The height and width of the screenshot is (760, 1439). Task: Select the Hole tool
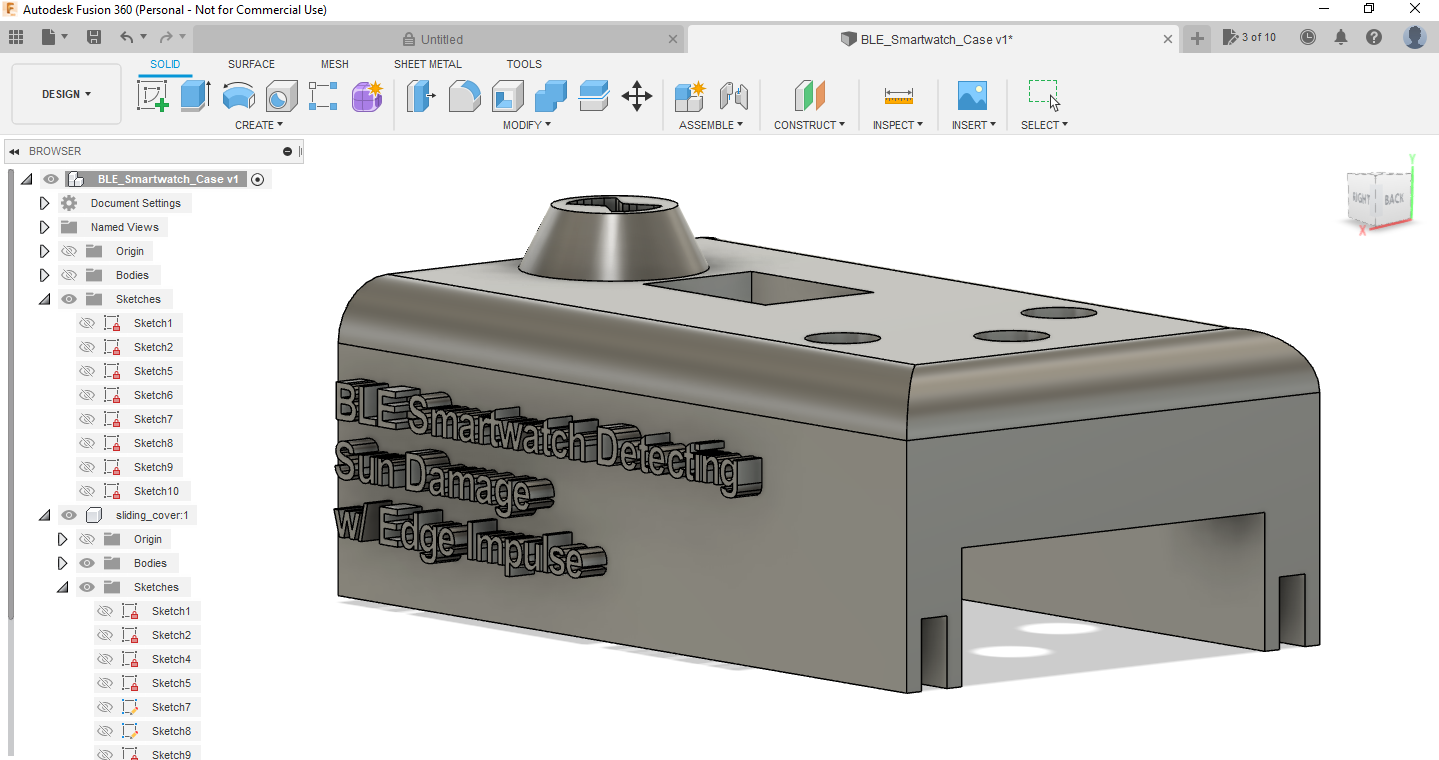(281, 96)
